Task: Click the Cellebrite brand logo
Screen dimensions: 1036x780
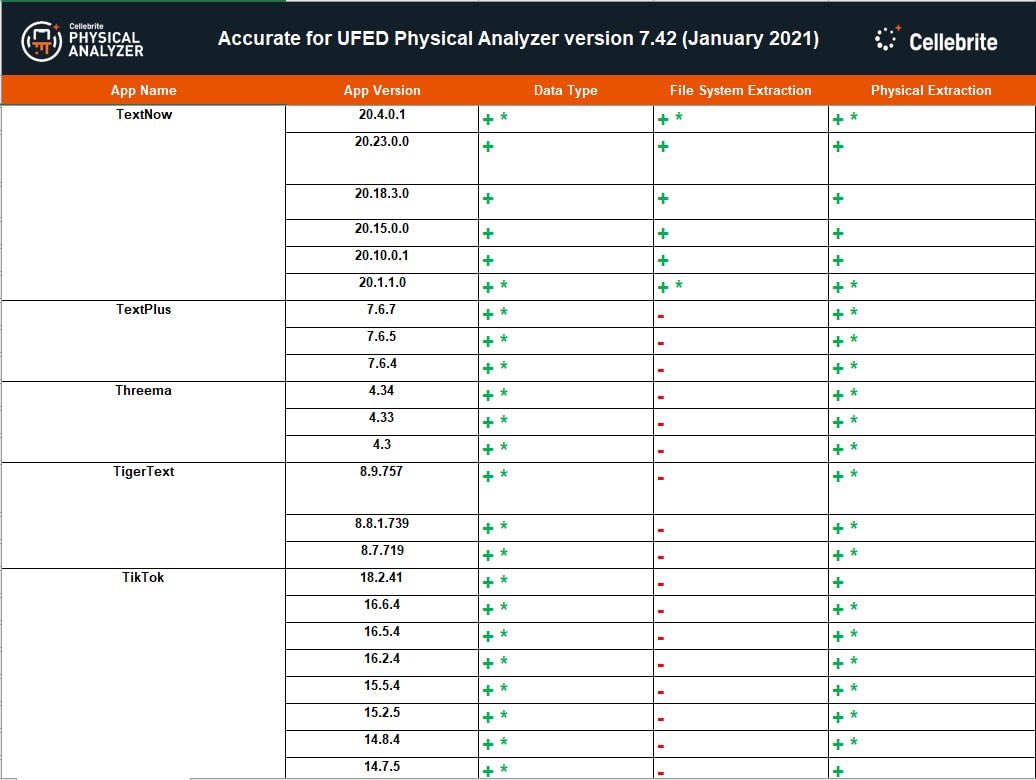Action: pos(936,40)
